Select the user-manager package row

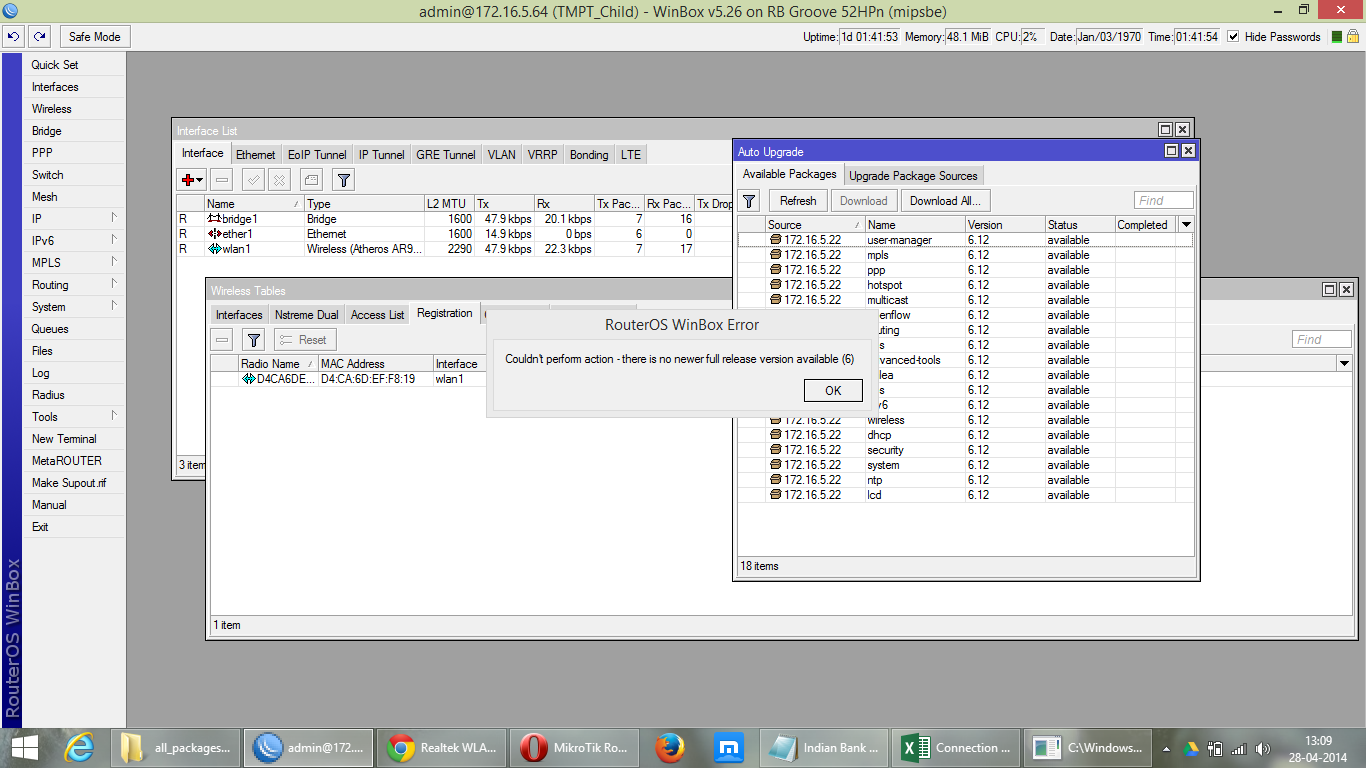click(899, 240)
